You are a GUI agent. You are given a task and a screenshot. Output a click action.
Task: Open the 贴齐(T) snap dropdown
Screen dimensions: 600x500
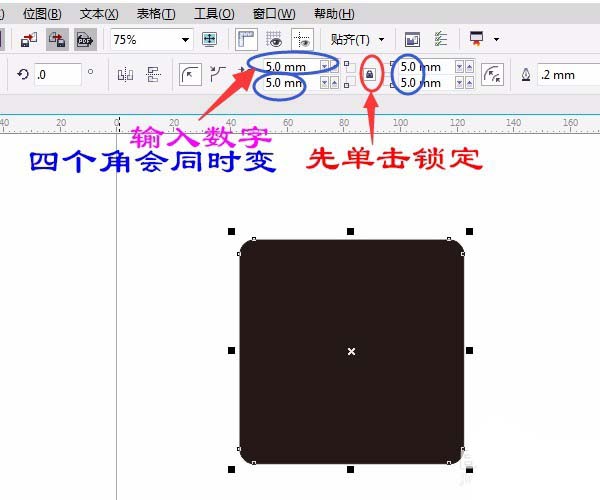[357, 39]
